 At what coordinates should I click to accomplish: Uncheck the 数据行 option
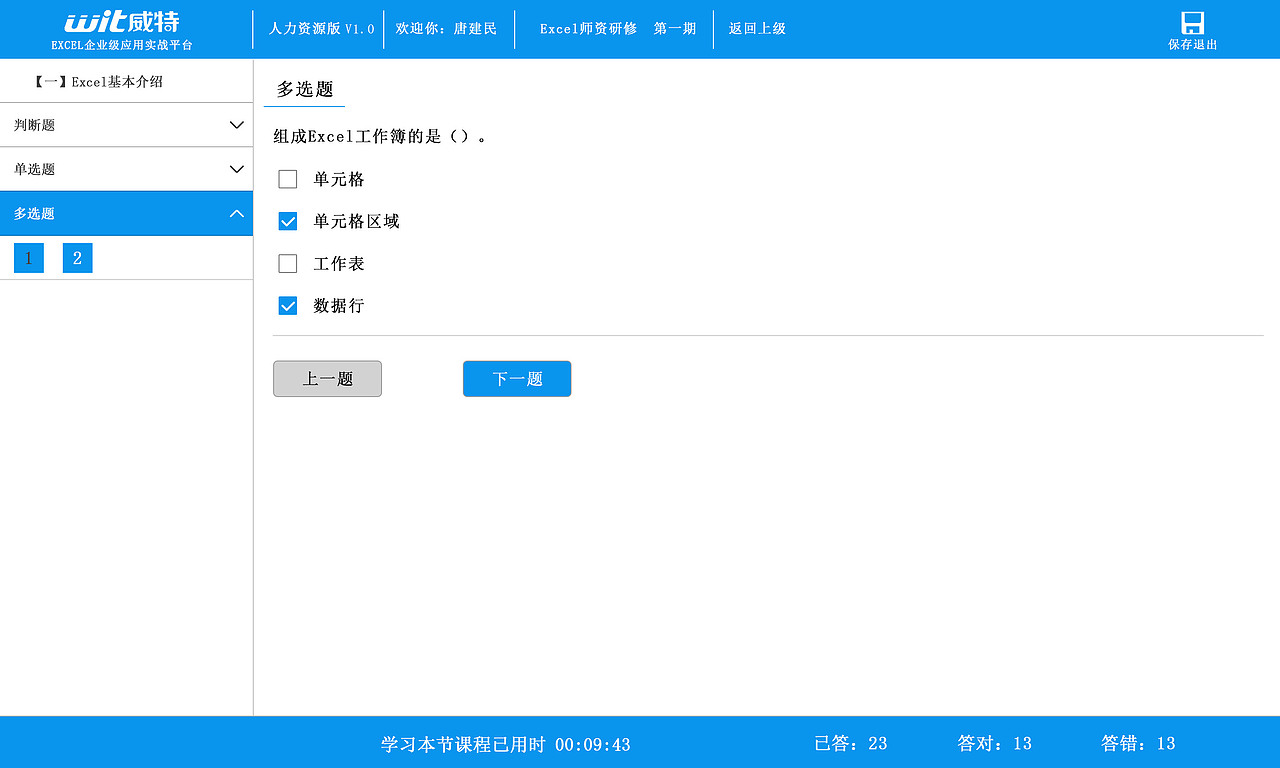288,305
